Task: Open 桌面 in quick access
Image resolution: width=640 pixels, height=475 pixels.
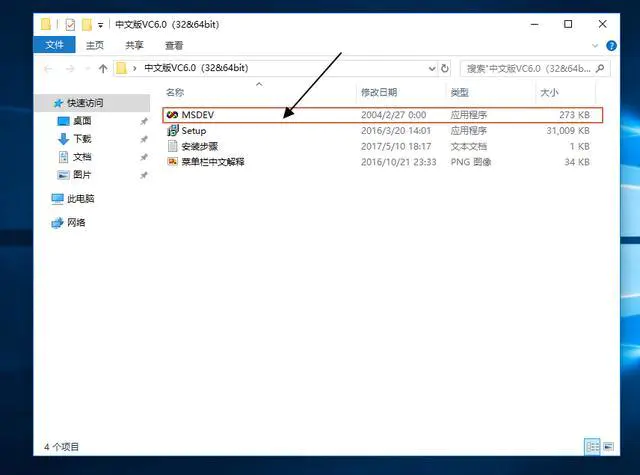Action: (x=82, y=121)
